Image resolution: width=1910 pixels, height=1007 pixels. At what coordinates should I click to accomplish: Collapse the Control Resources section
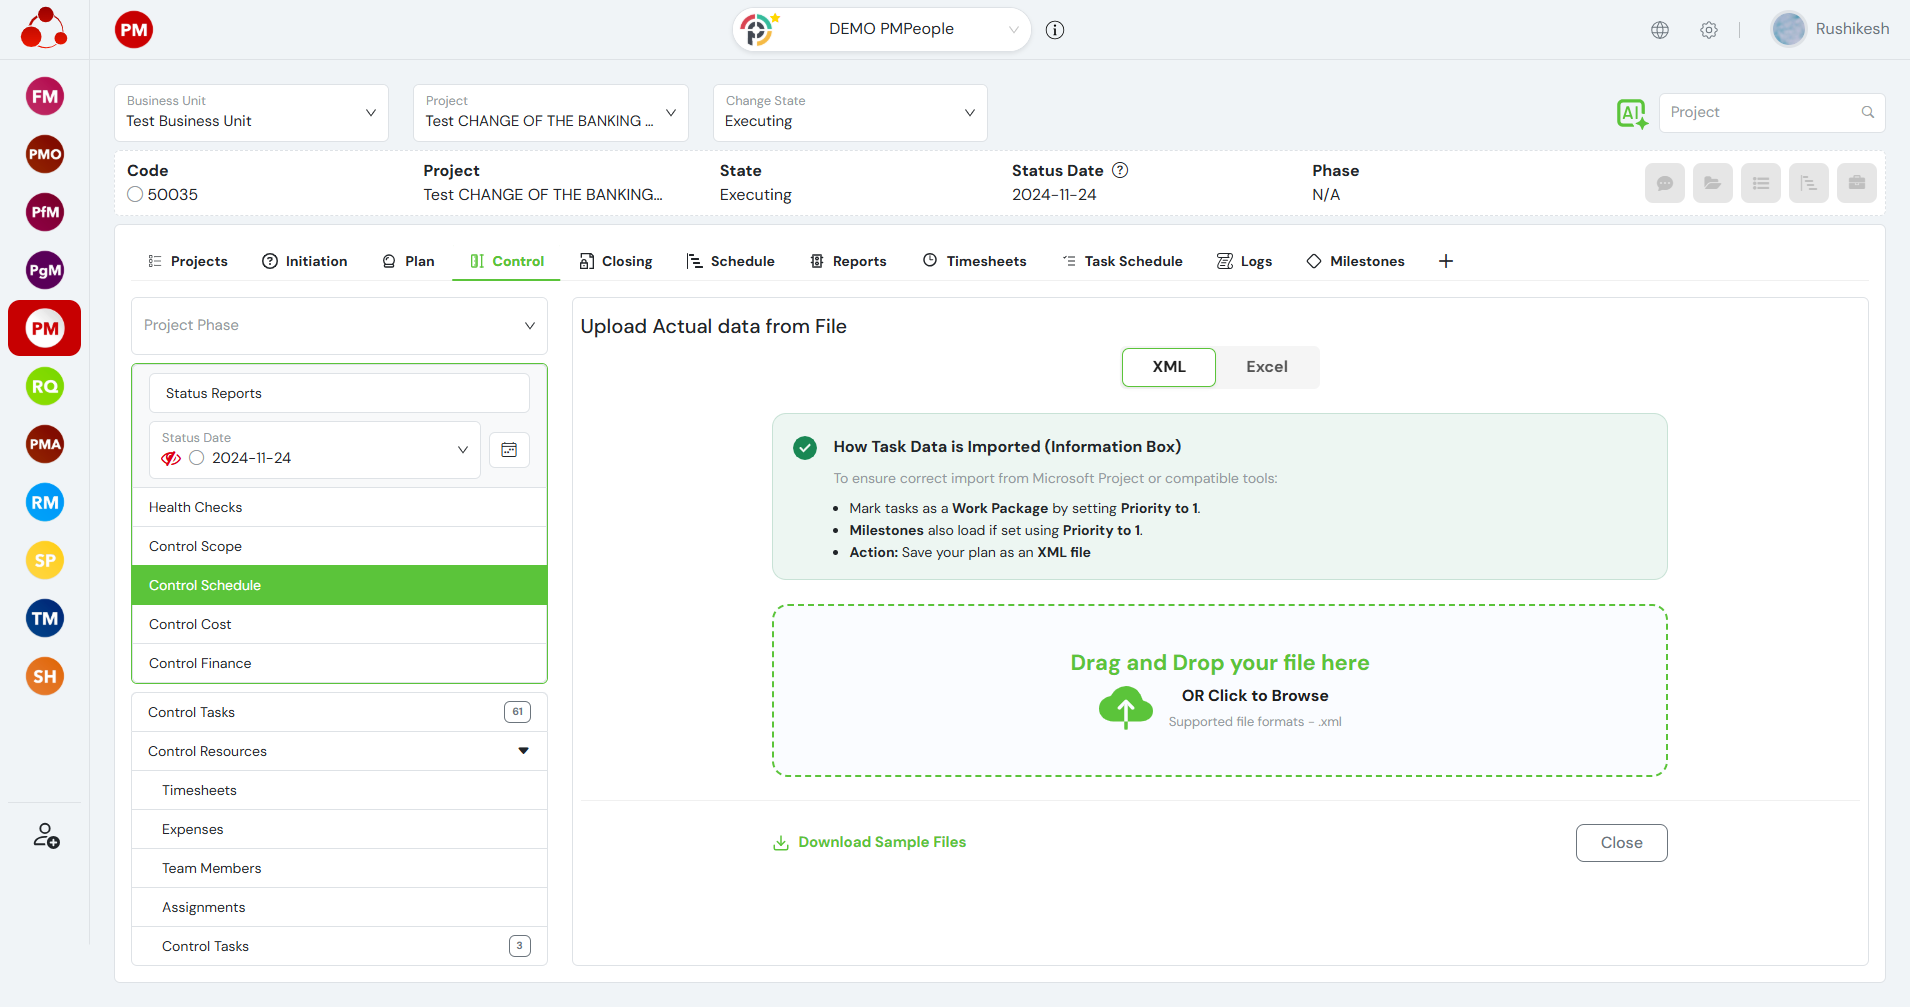(523, 751)
